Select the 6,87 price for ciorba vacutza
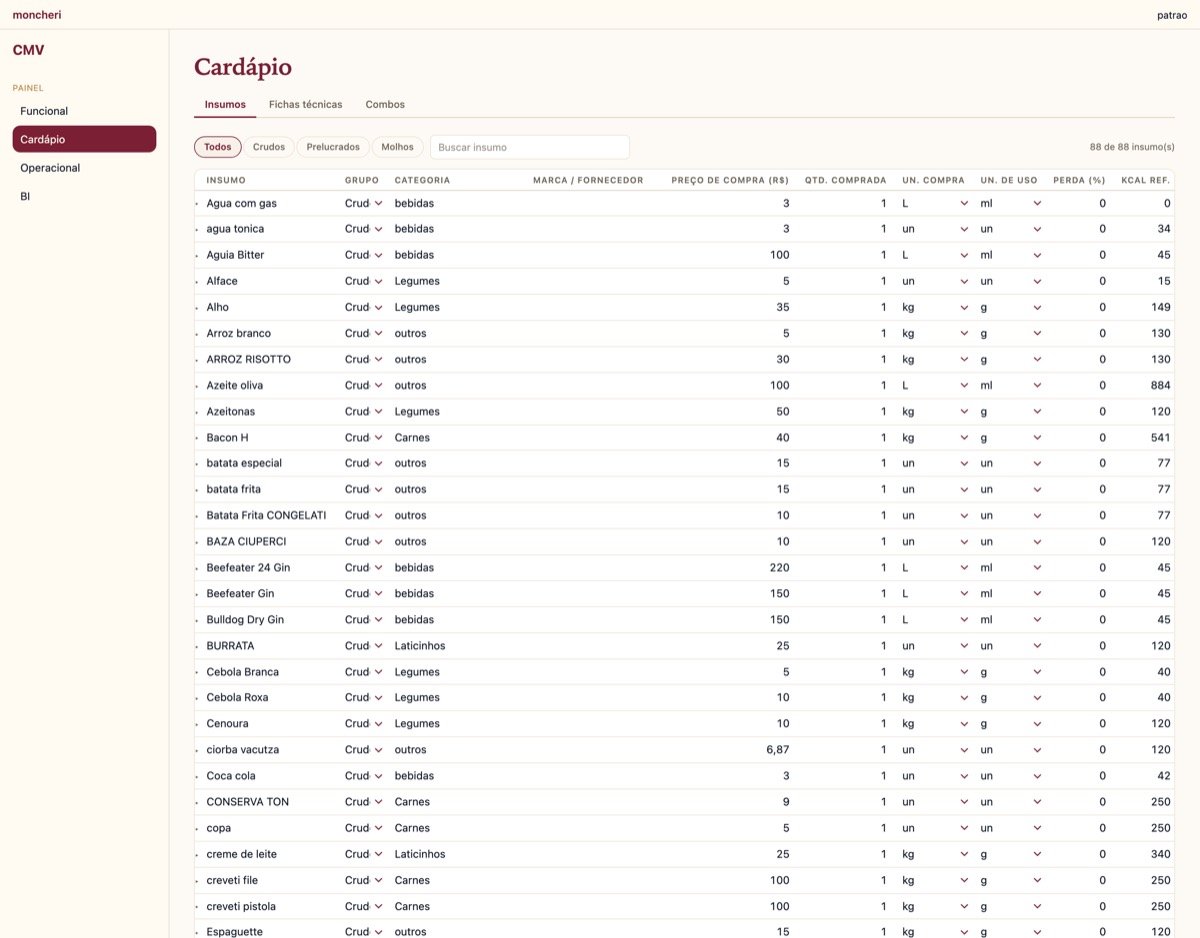The height and width of the screenshot is (938, 1200). (777, 750)
